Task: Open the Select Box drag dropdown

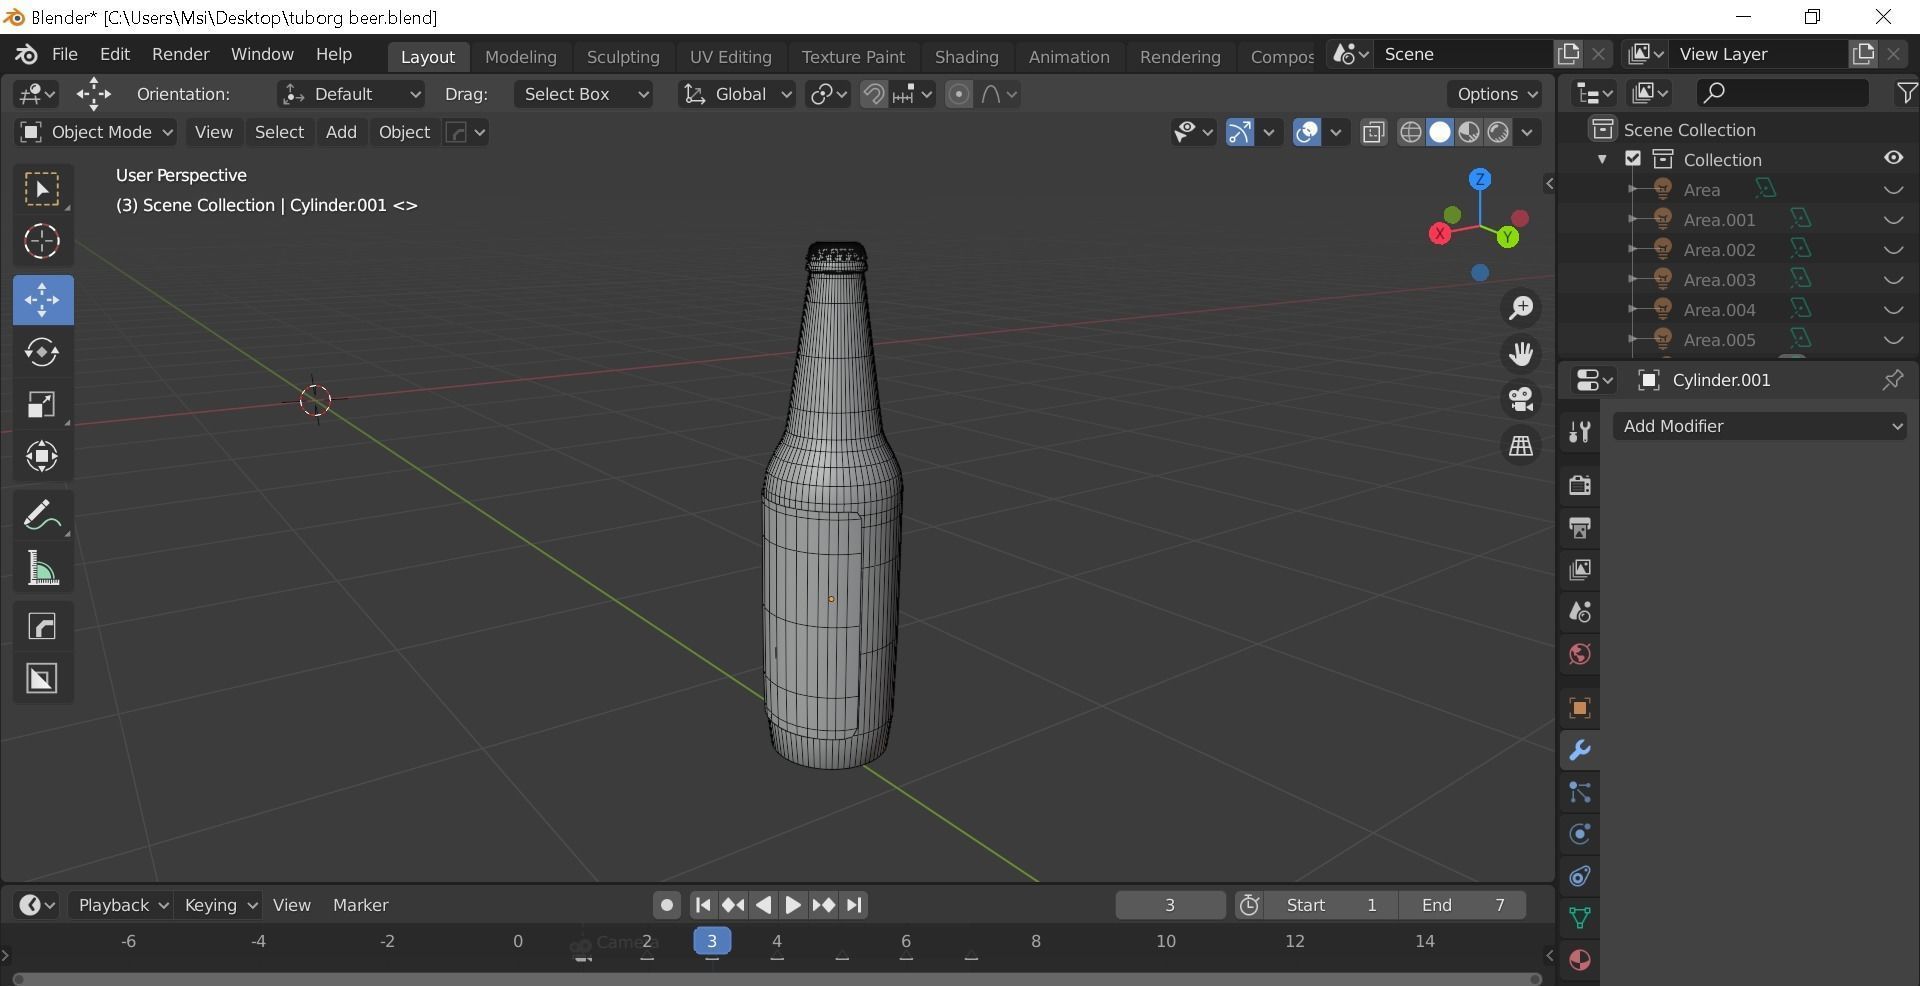Action: click(x=583, y=94)
